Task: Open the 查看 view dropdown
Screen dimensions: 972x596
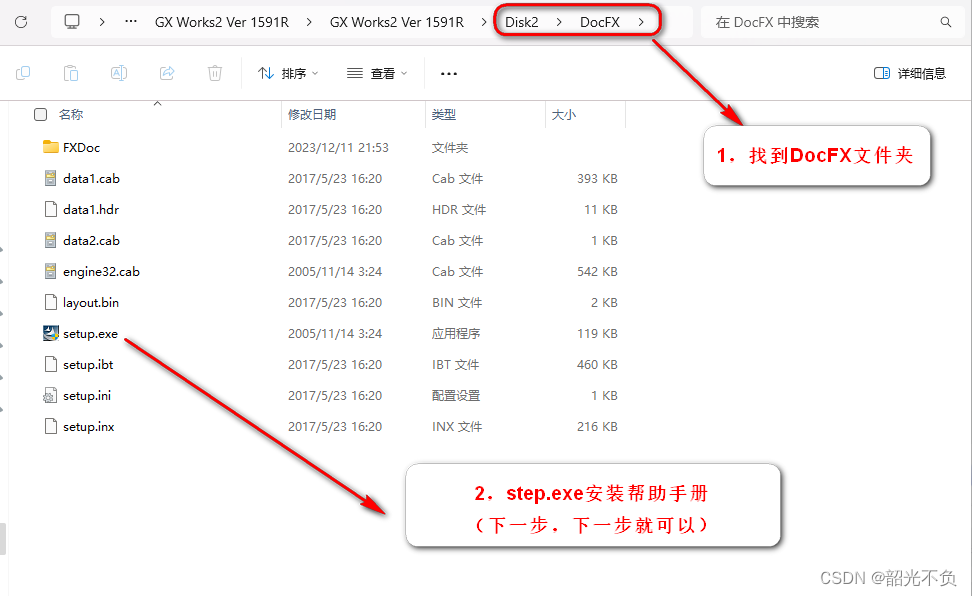Action: pos(377,74)
